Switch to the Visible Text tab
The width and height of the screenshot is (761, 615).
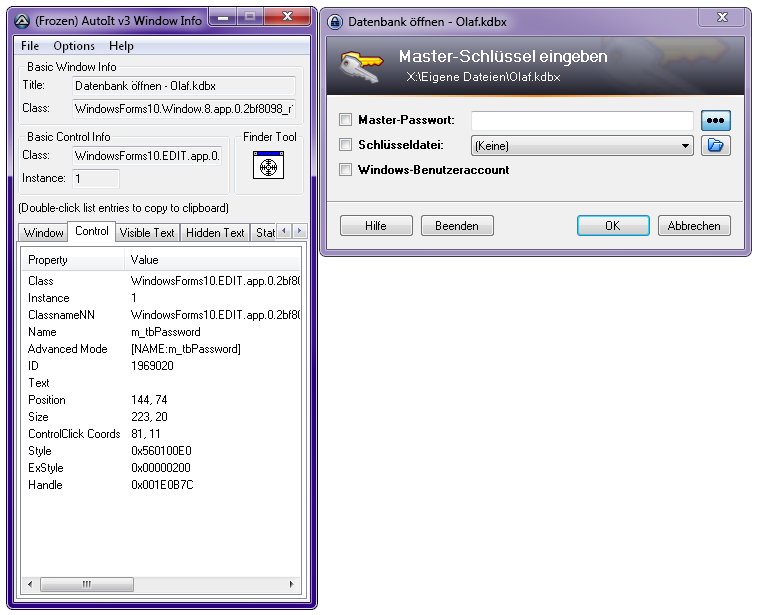coord(147,233)
